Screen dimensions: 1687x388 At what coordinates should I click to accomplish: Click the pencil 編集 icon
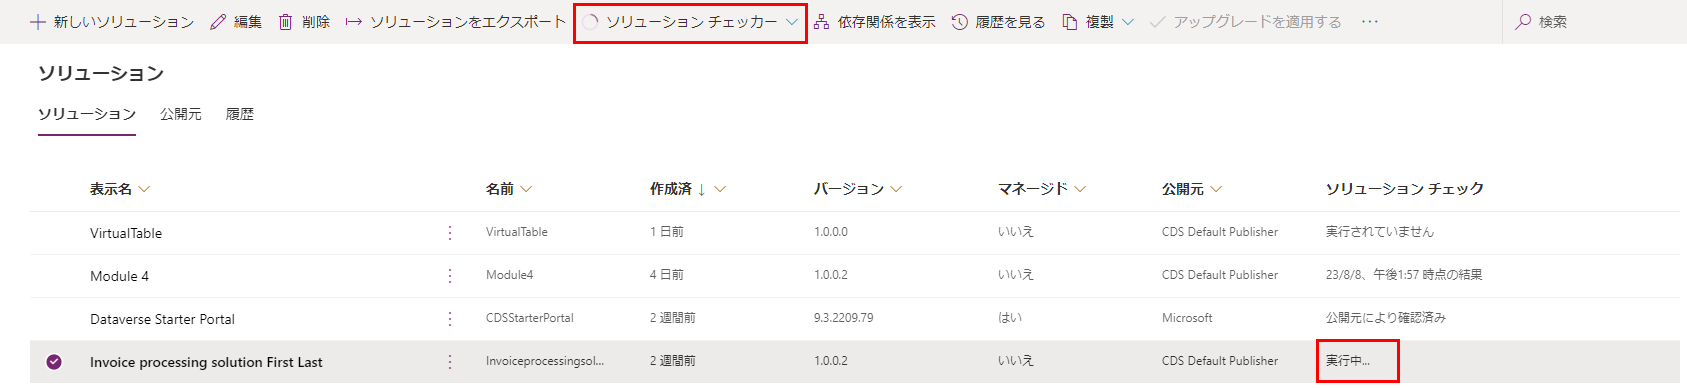pyautogui.click(x=218, y=22)
